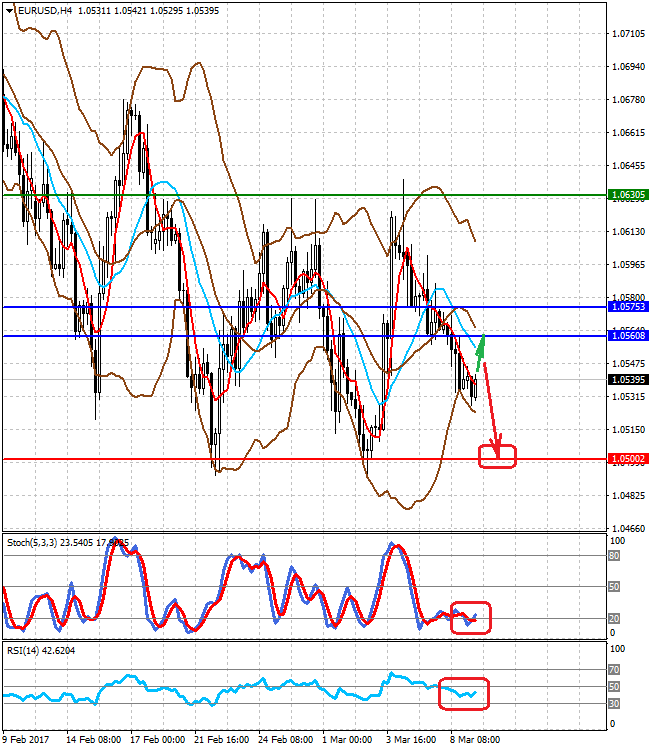
Task: Click the 1.05475 price scale value
Action: point(628,364)
